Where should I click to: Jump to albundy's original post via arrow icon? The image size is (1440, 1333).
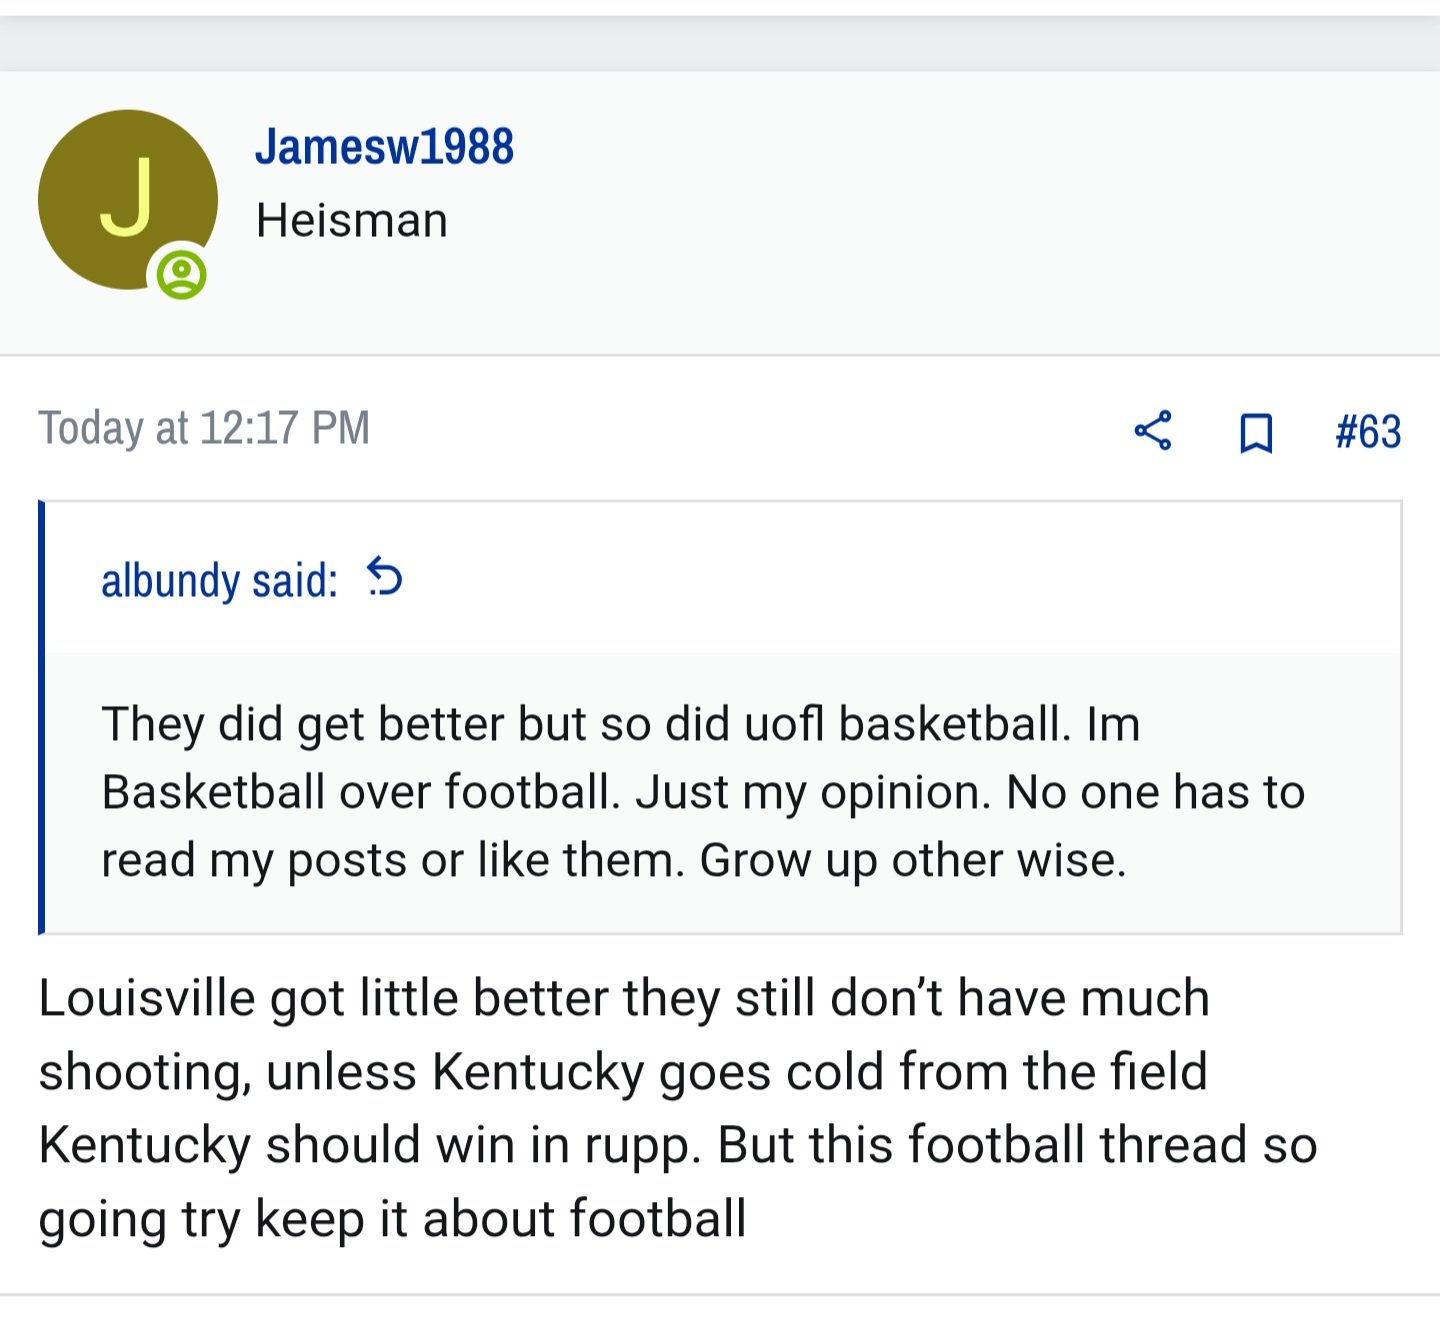[x=384, y=577]
